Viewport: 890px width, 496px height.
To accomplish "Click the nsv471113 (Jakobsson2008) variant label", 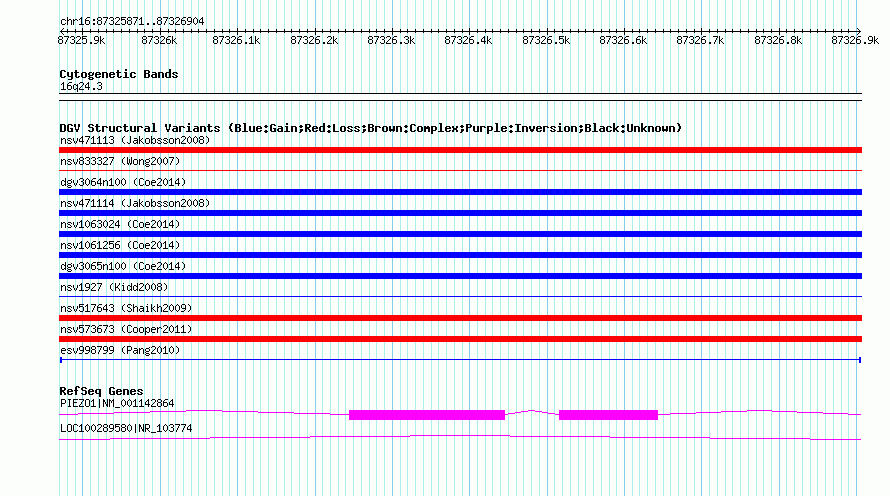I will (135, 140).
